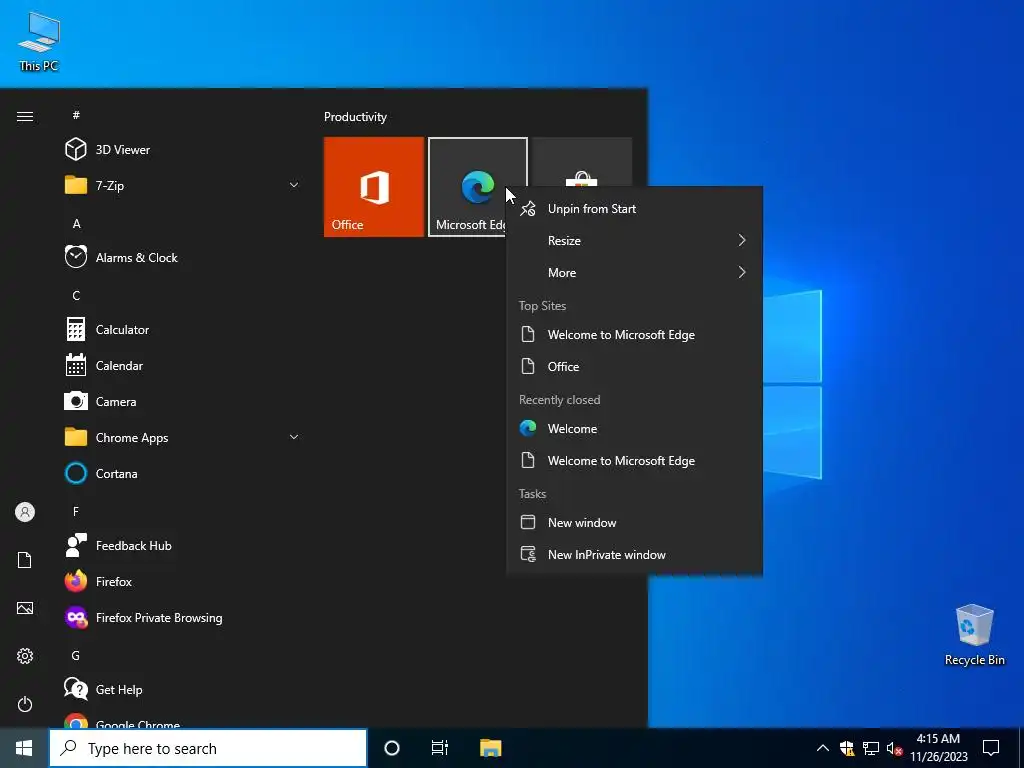Click the Power button in Start
The width and height of the screenshot is (1024, 768).
[x=25, y=704]
